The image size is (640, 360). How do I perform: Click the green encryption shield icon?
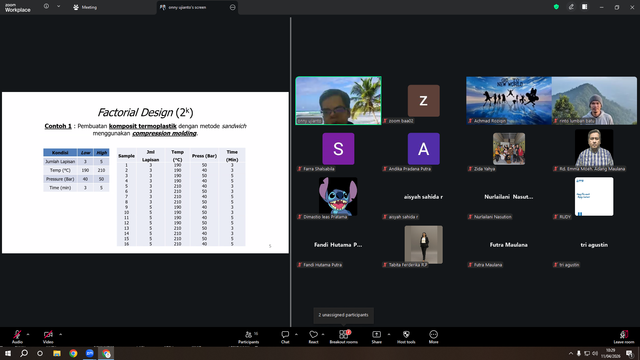(556, 7)
